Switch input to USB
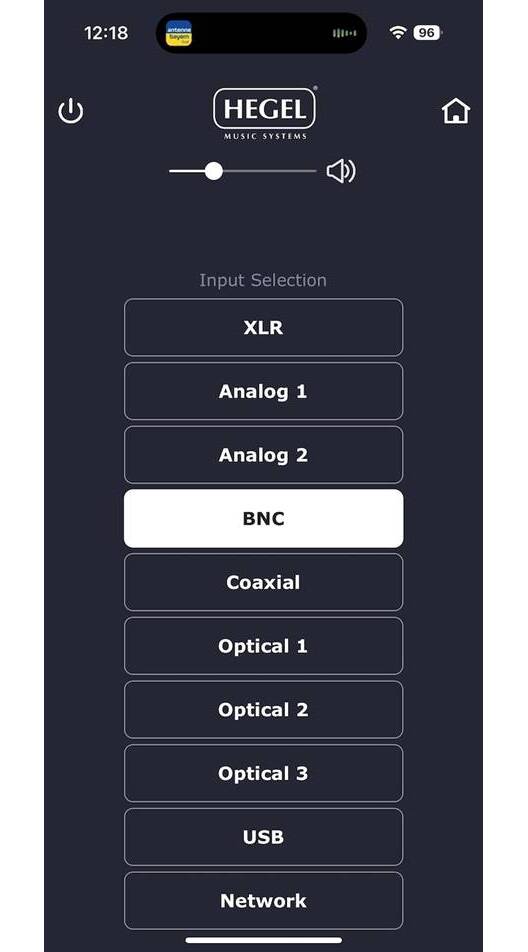 point(263,837)
